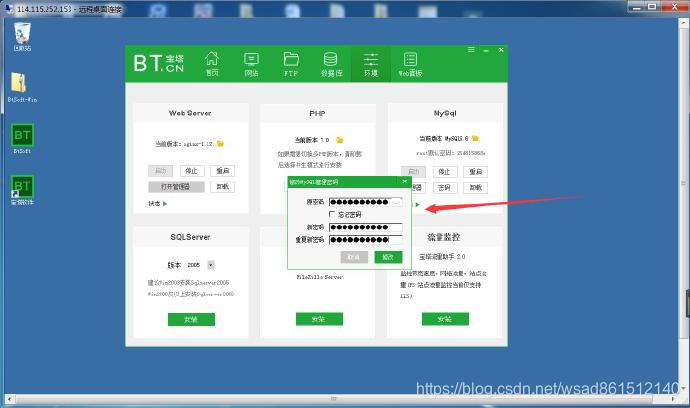Open the BtSoft-Win zip folder icon

pyautogui.click(x=22, y=87)
